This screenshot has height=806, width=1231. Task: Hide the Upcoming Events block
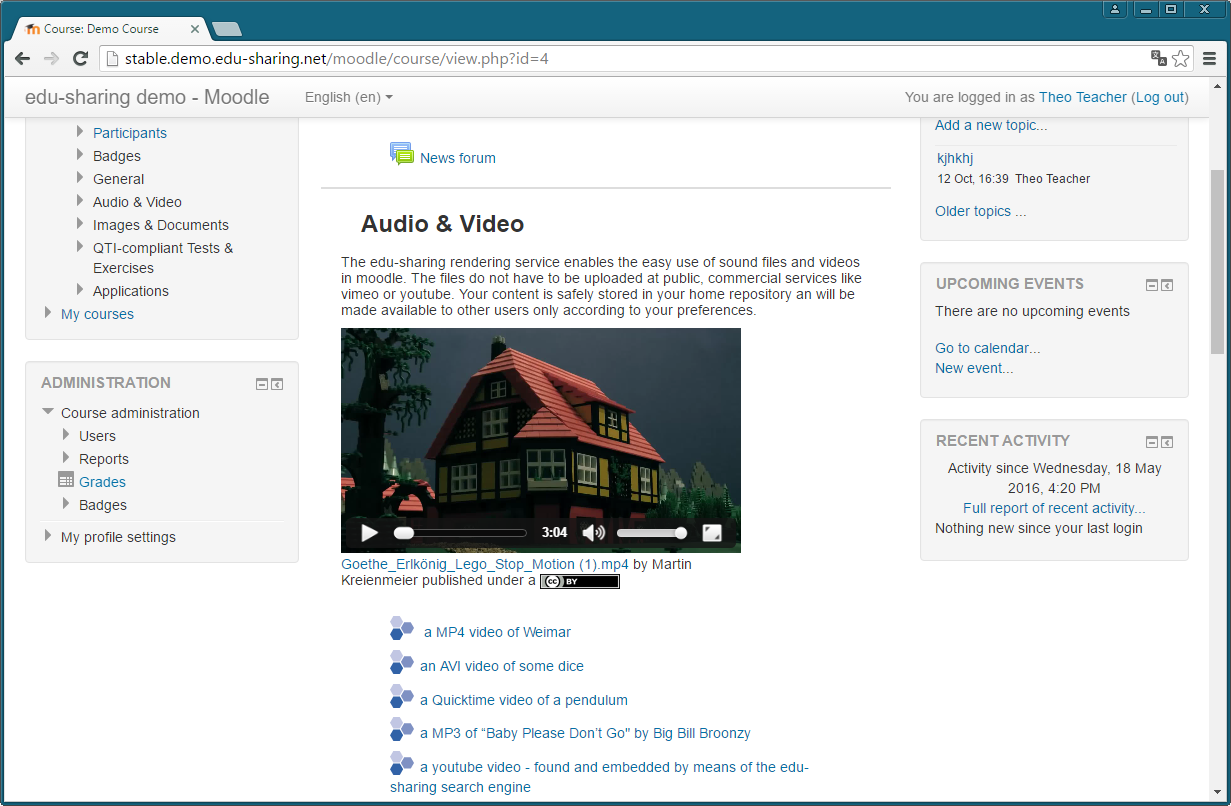coord(1151,285)
